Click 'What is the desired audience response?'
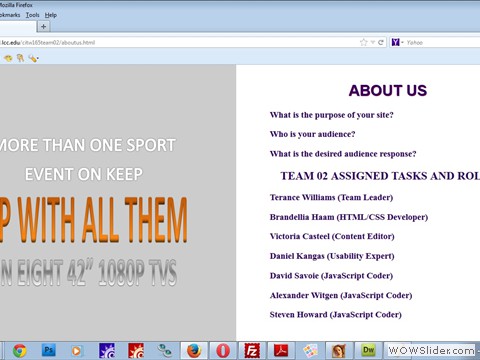Viewport: 480px width, 360px height. [x=343, y=154]
